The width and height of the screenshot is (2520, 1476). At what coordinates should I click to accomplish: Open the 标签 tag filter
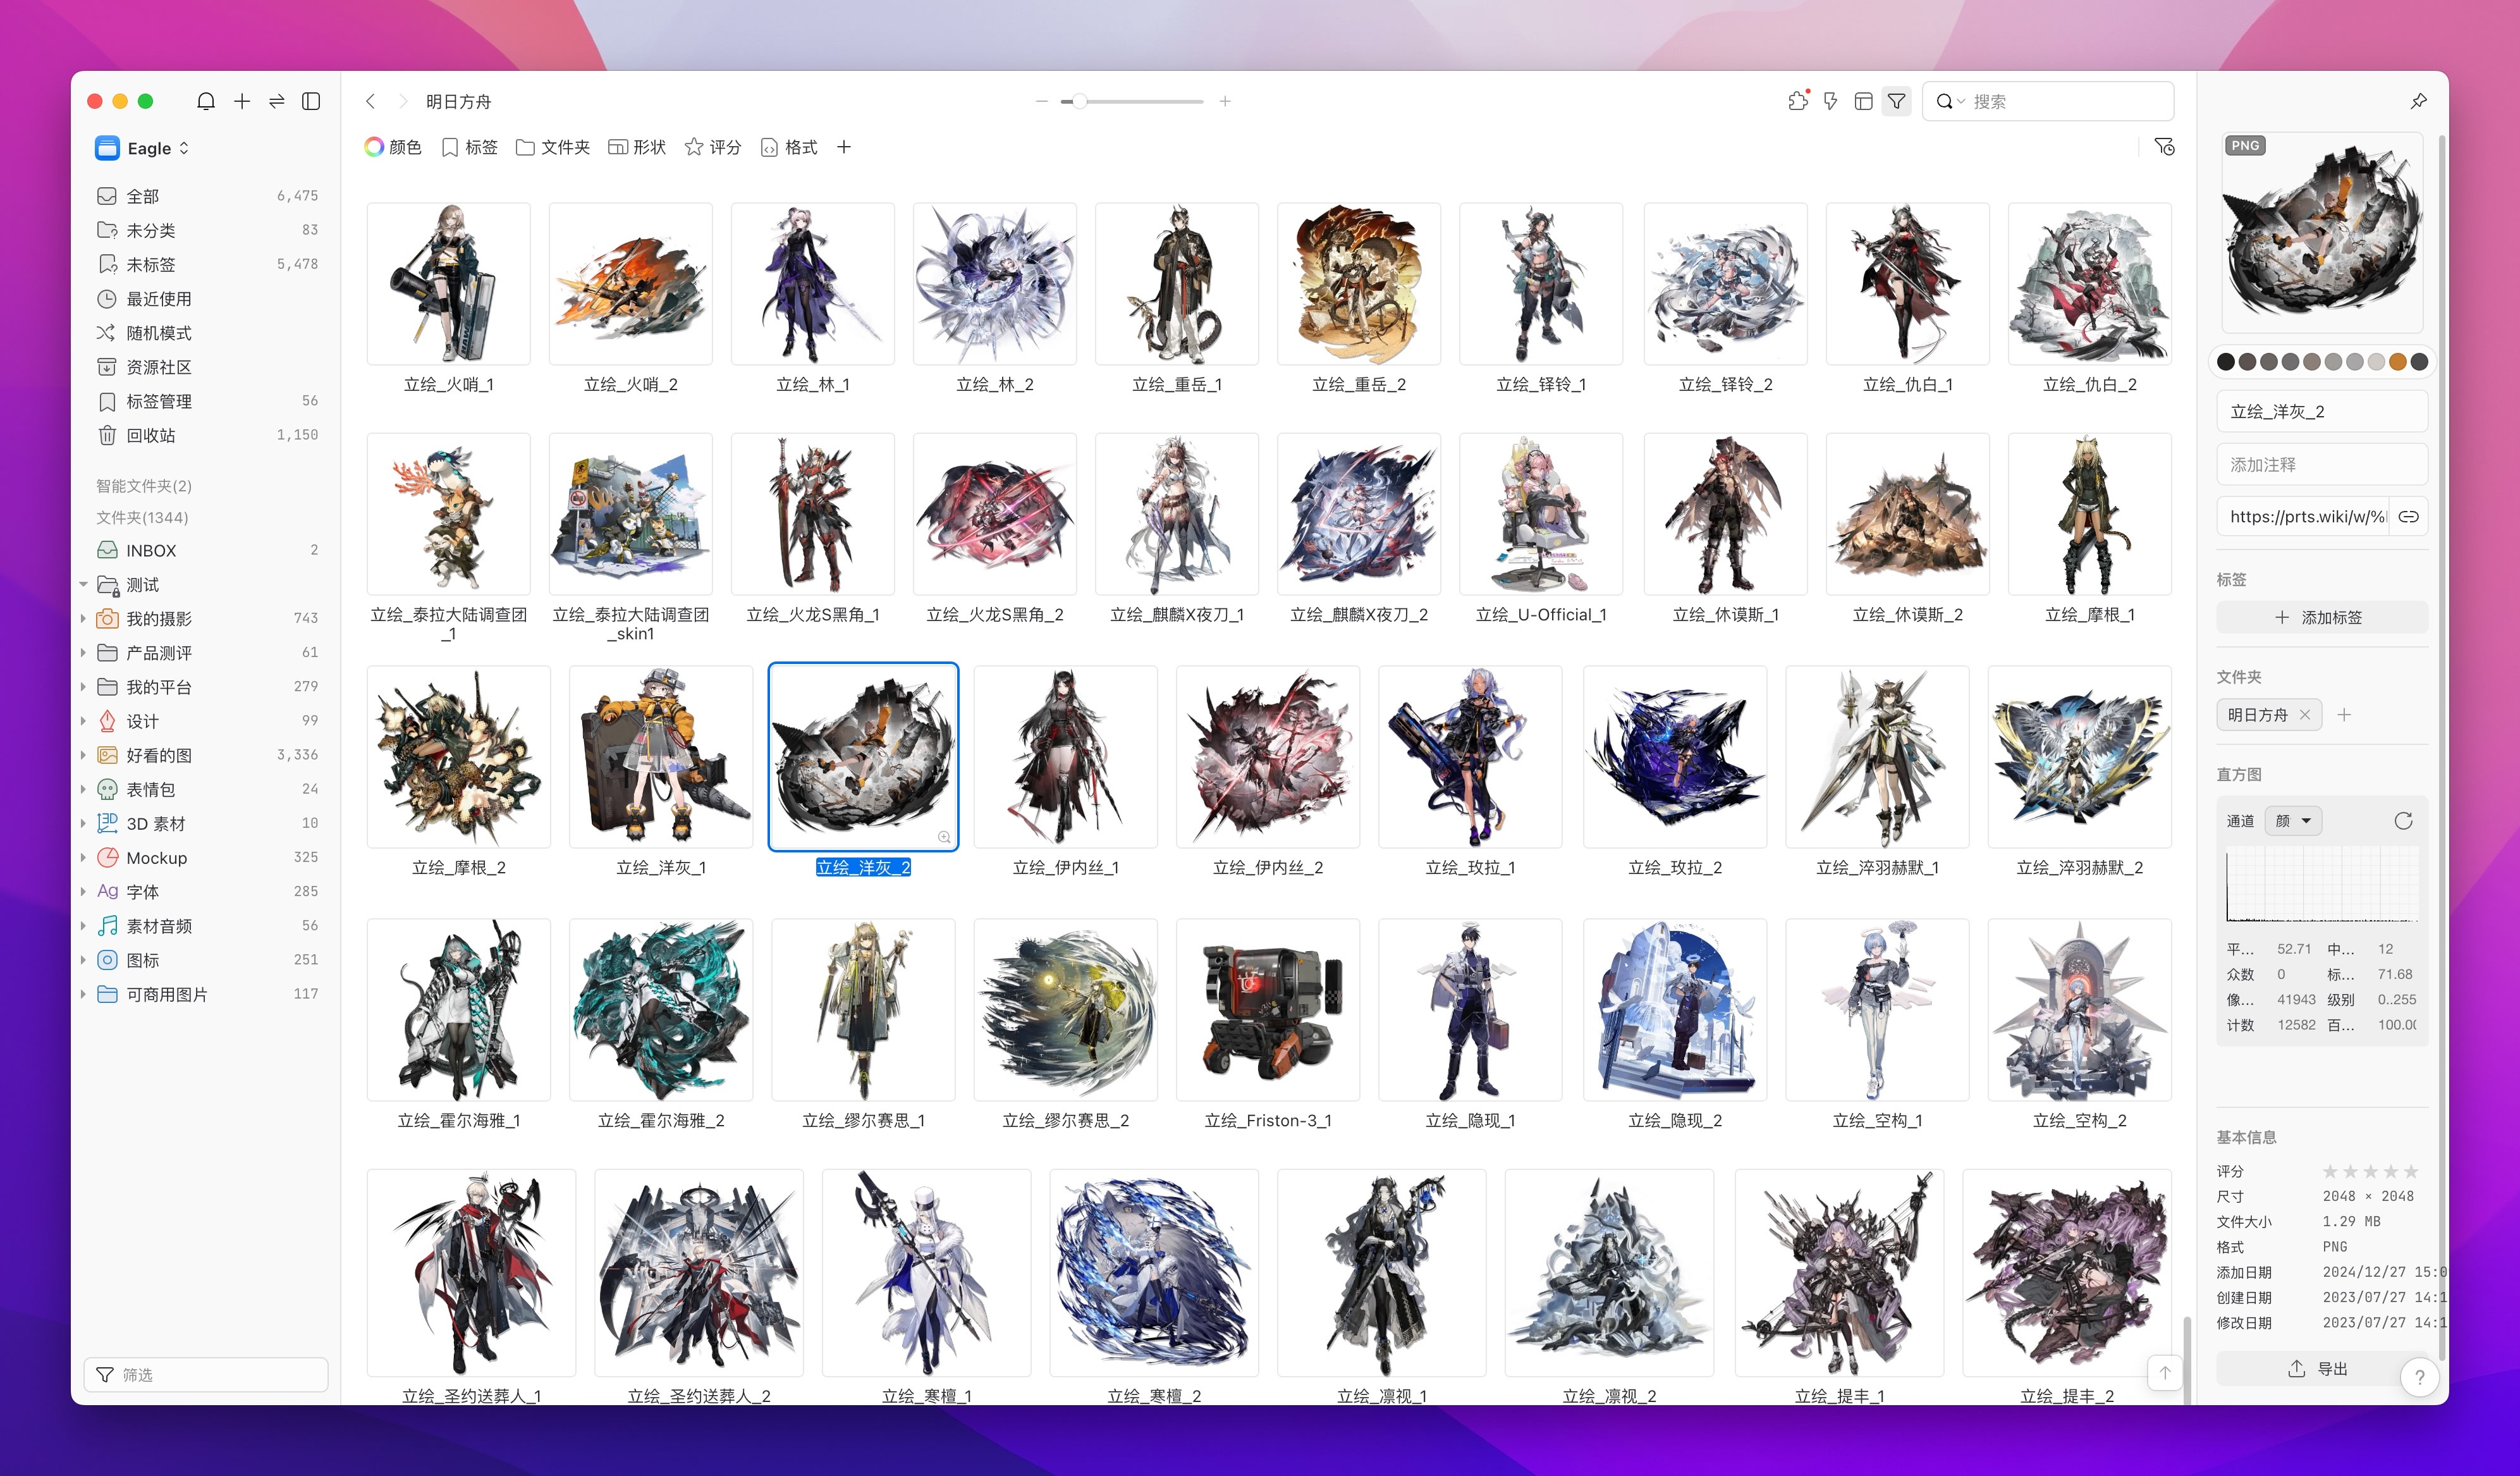point(470,147)
